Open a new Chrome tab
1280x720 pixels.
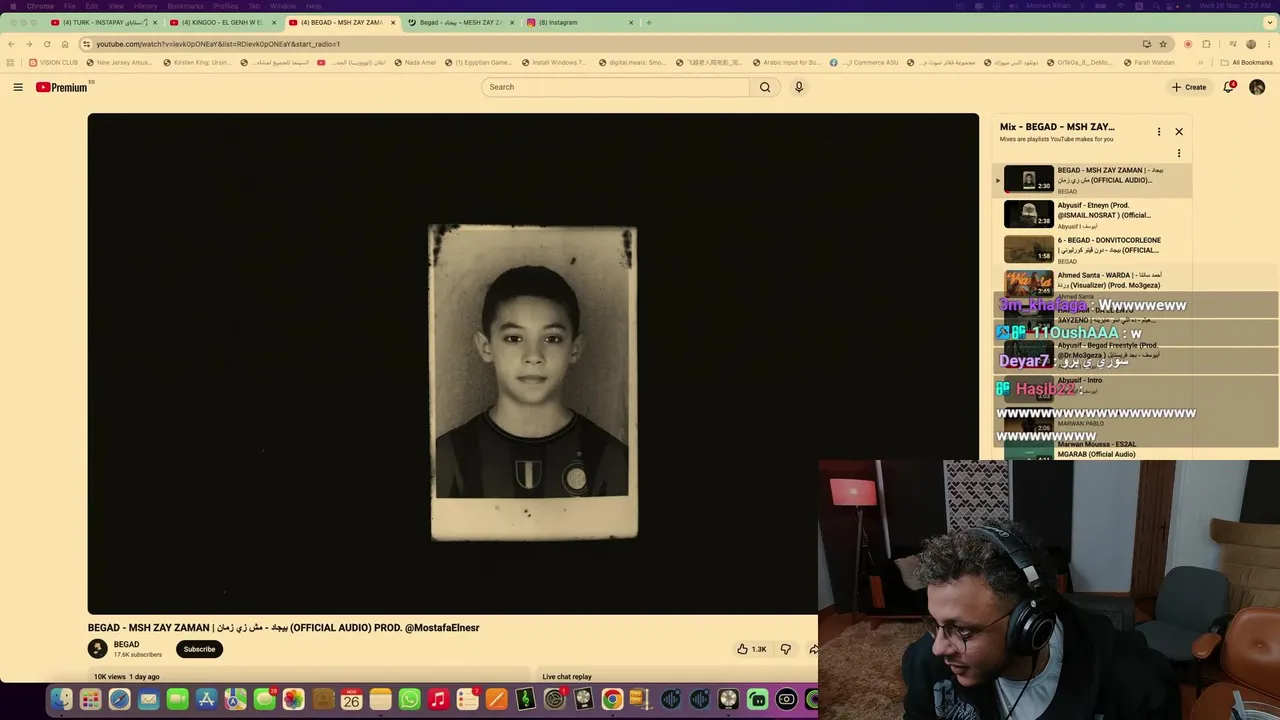(x=649, y=22)
